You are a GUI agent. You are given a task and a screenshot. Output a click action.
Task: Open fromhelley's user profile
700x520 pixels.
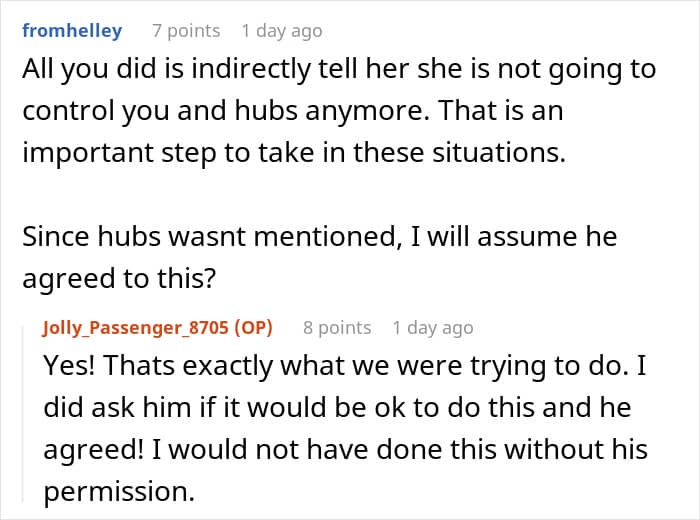click(71, 30)
